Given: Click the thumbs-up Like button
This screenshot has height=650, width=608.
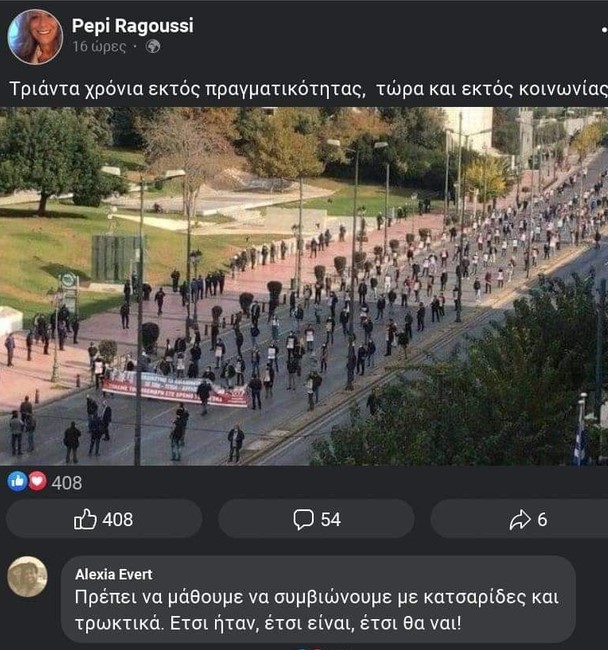Looking at the screenshot, I should click(85, 519).
